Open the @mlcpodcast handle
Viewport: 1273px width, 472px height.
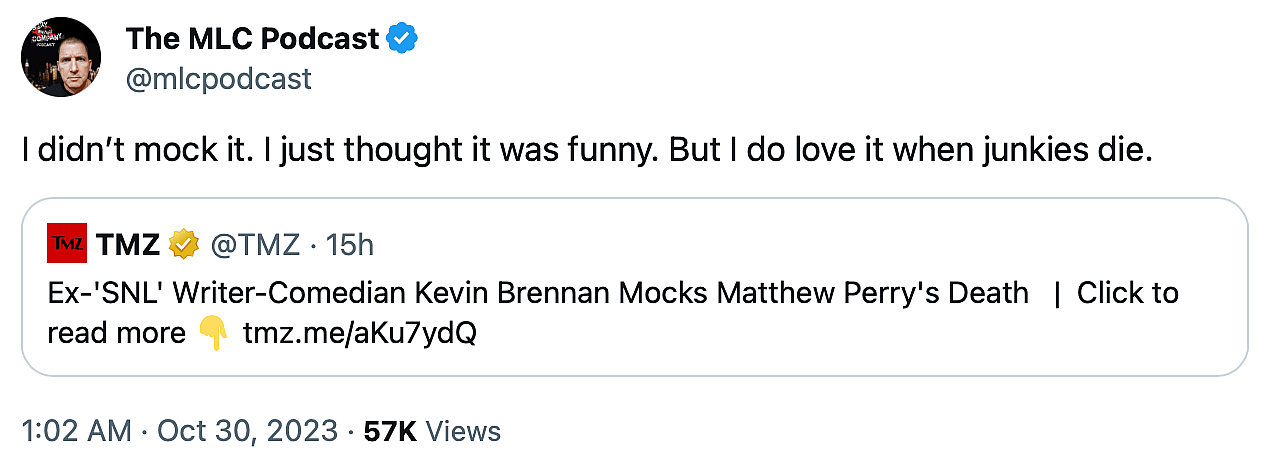[219, 78]
